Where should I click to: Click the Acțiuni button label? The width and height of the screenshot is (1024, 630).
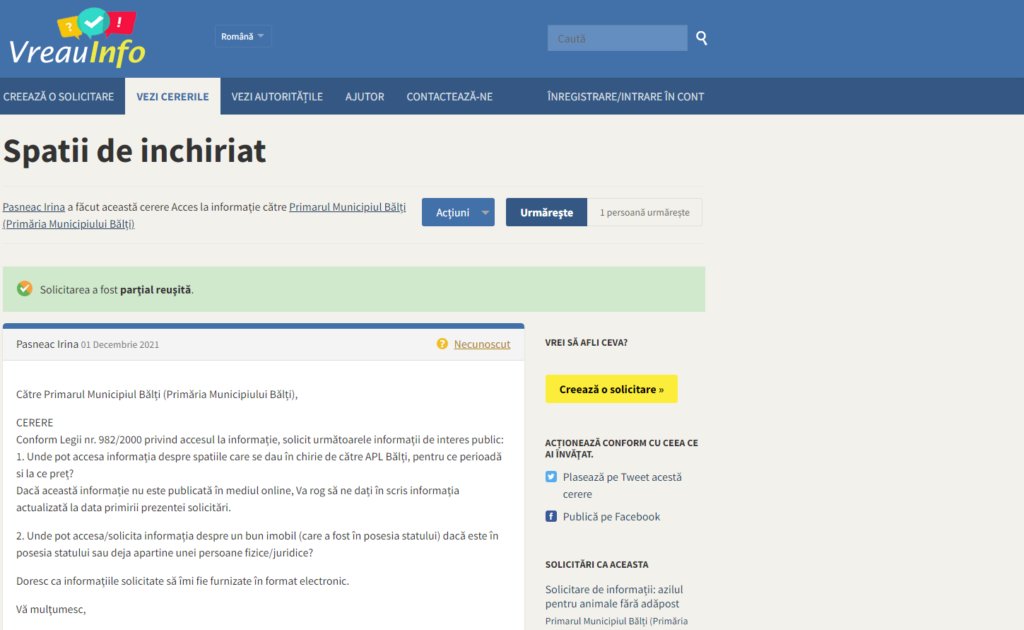pos(453,213)
